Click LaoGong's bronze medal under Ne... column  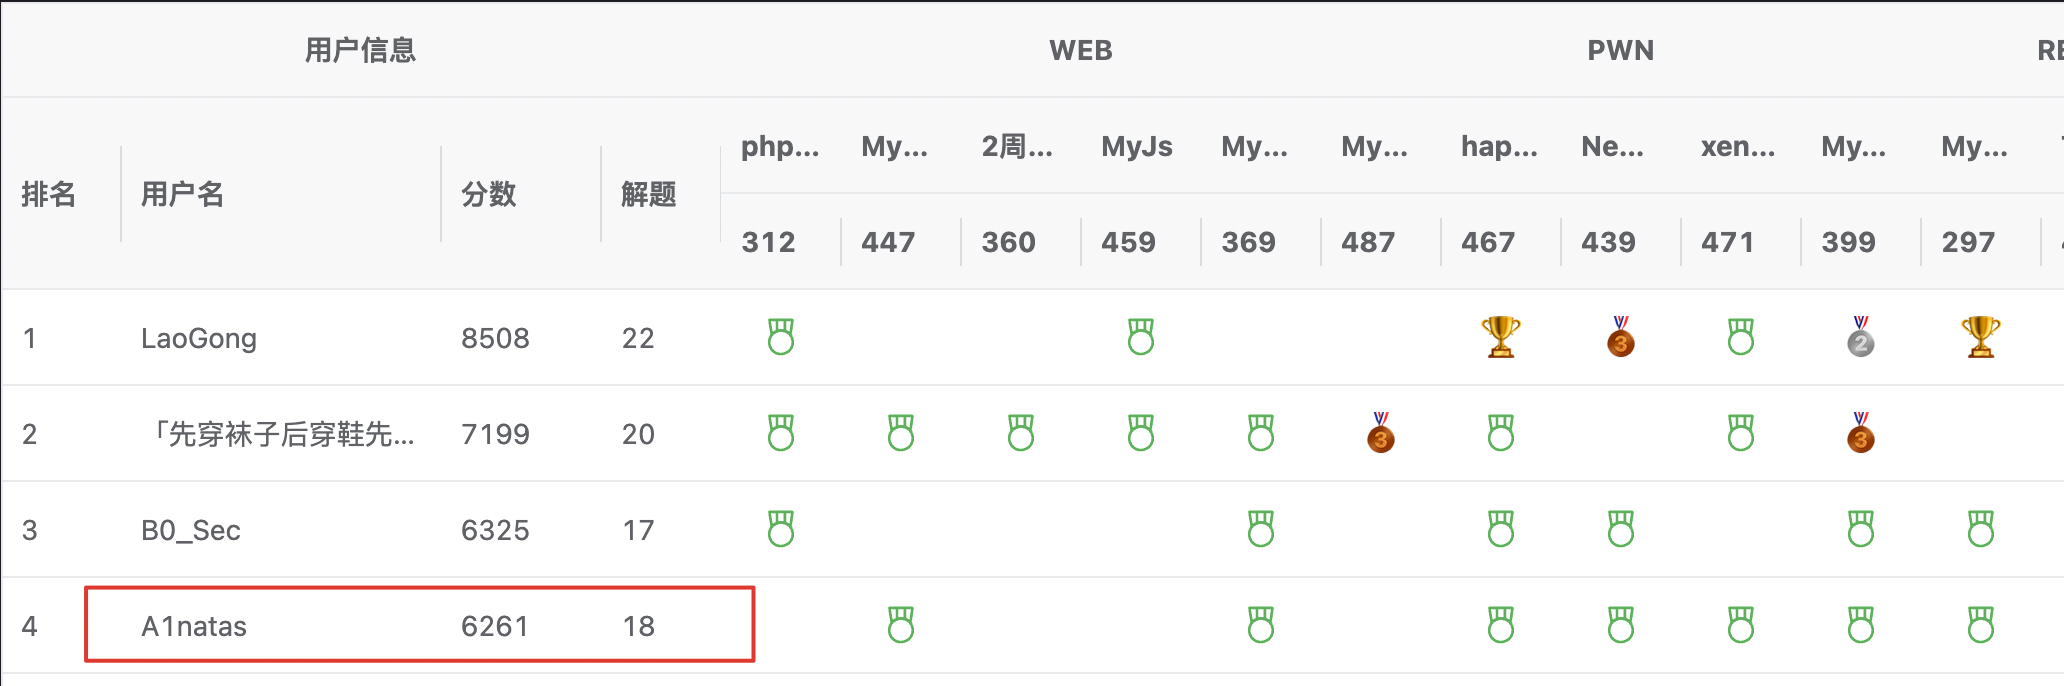(x=1620, y=337)
